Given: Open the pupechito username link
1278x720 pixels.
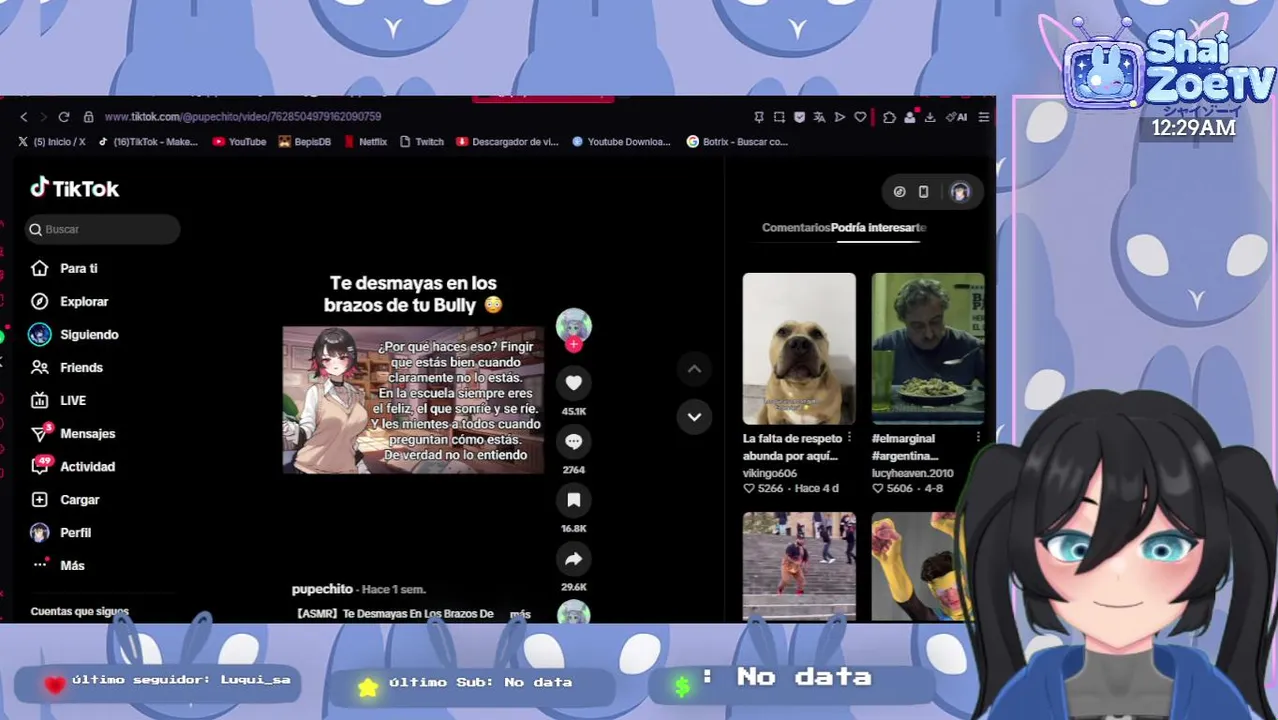Looking at the screenshot, I should point(322,589).
